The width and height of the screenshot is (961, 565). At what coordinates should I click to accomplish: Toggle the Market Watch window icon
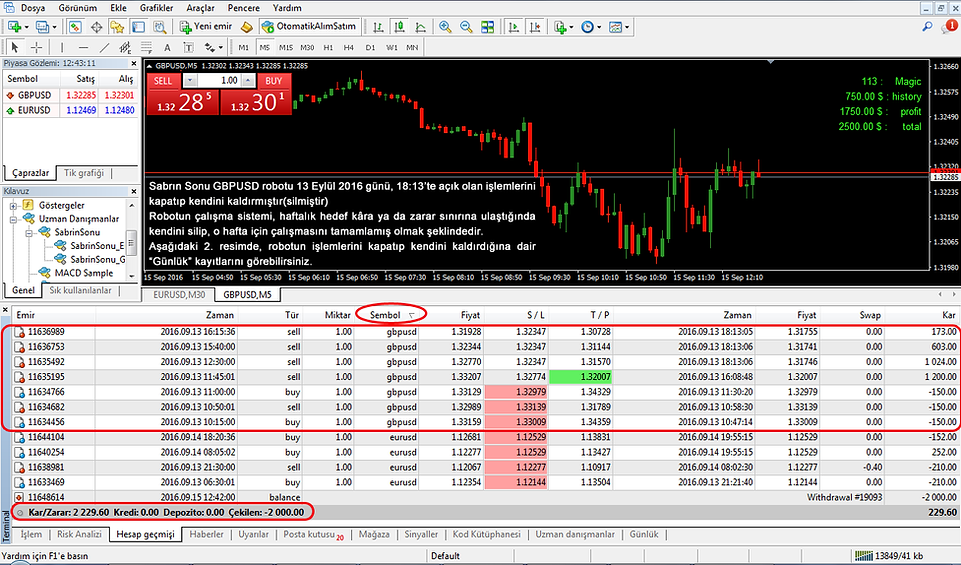75,27
